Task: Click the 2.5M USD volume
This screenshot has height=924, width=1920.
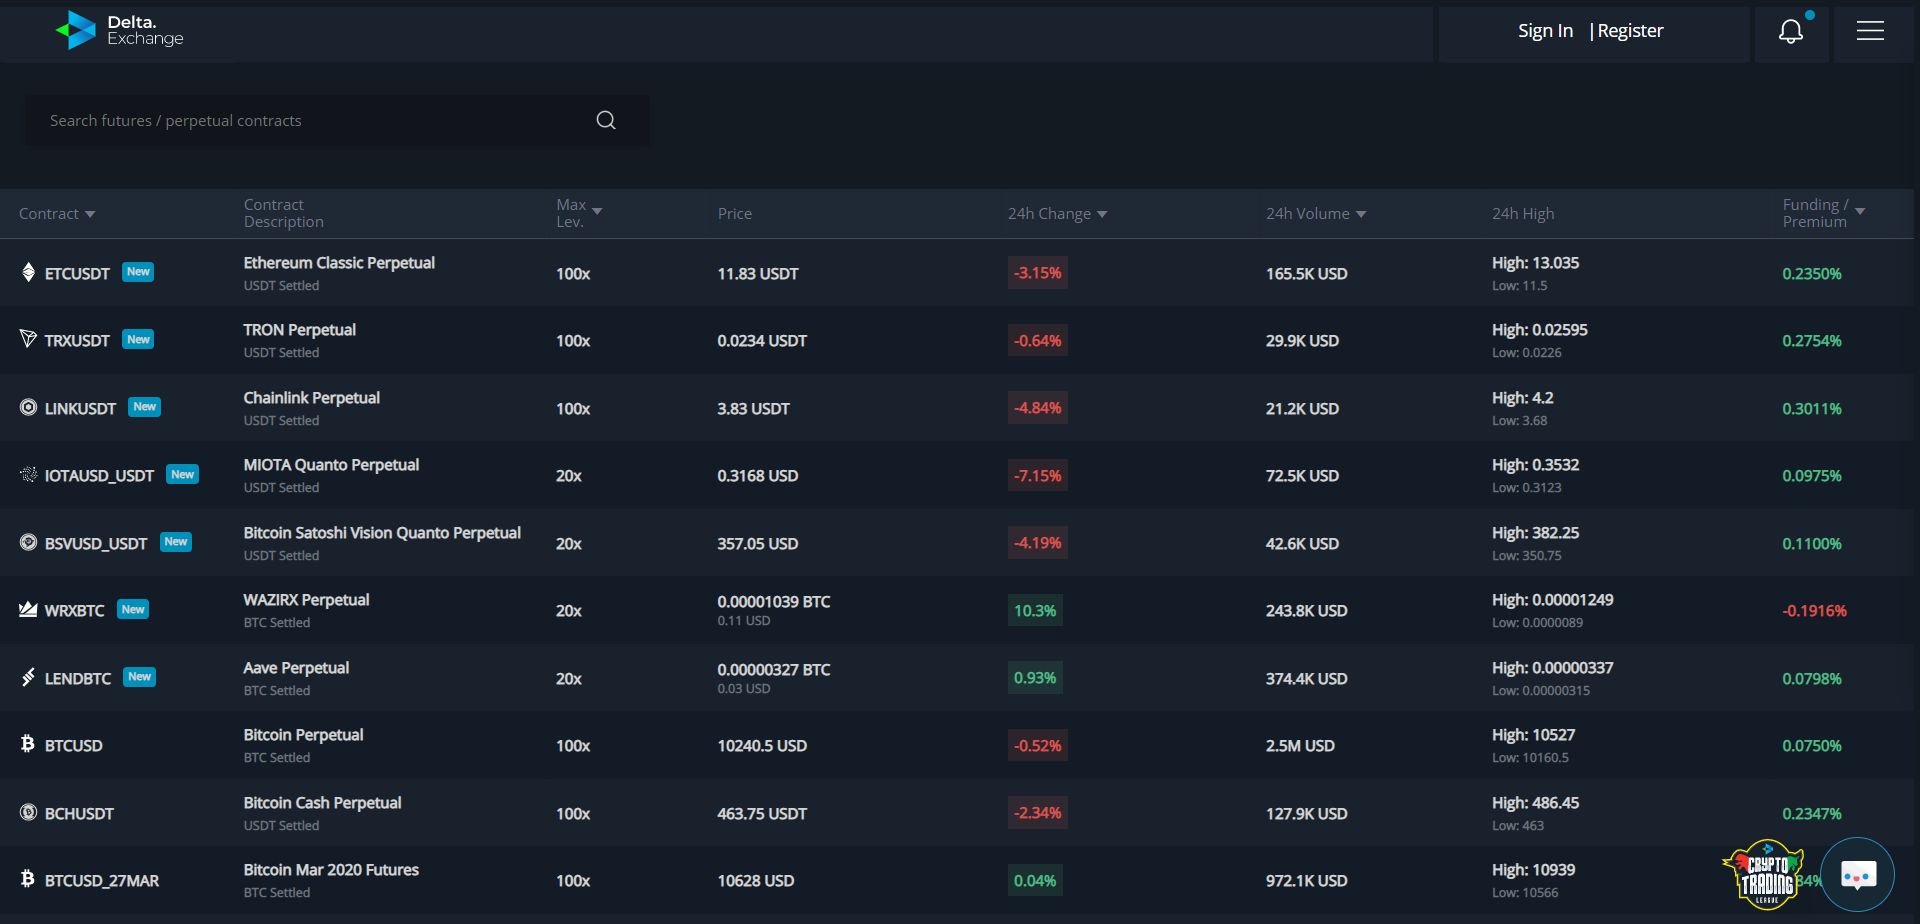Action: (1300, 746)
